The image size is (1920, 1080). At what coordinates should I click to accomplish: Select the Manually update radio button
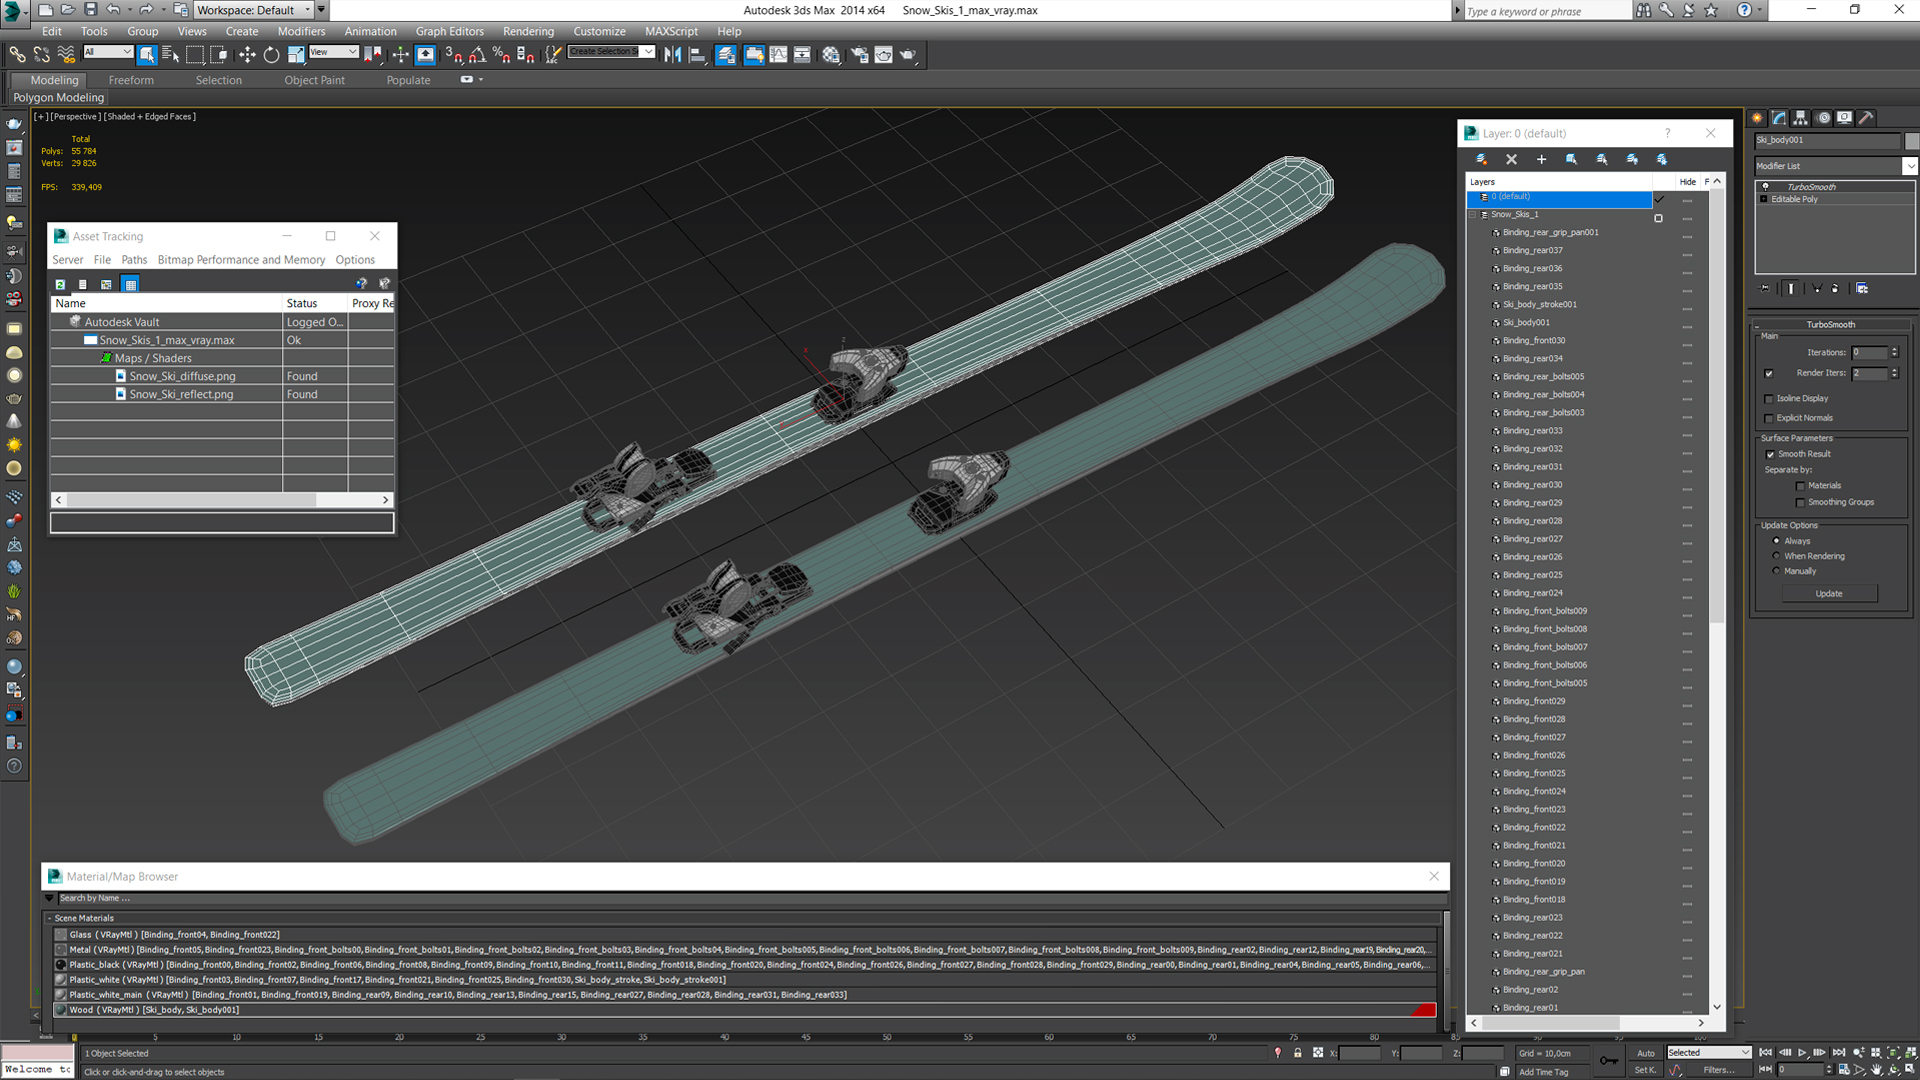(x=1776, y=571)
